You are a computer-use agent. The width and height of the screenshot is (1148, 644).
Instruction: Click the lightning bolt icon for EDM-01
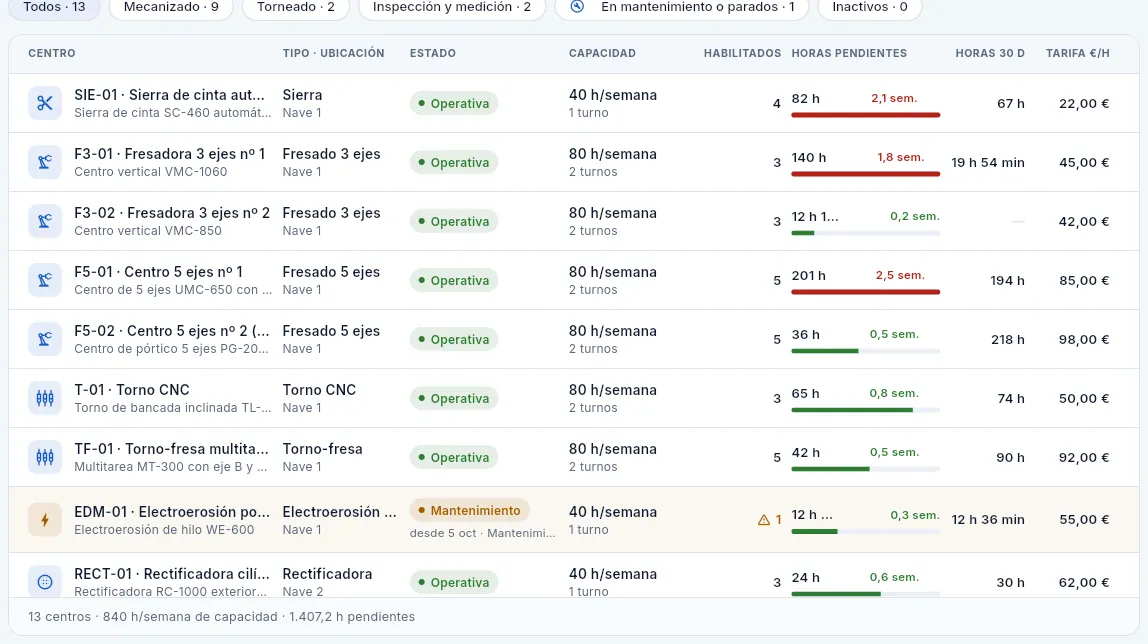[45, 520]
